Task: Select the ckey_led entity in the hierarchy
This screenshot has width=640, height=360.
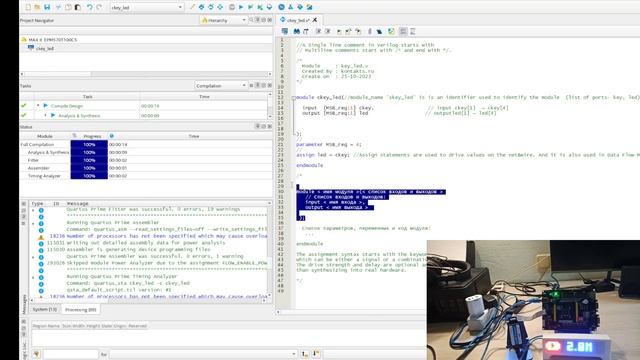Action: (x=45, y=48)
